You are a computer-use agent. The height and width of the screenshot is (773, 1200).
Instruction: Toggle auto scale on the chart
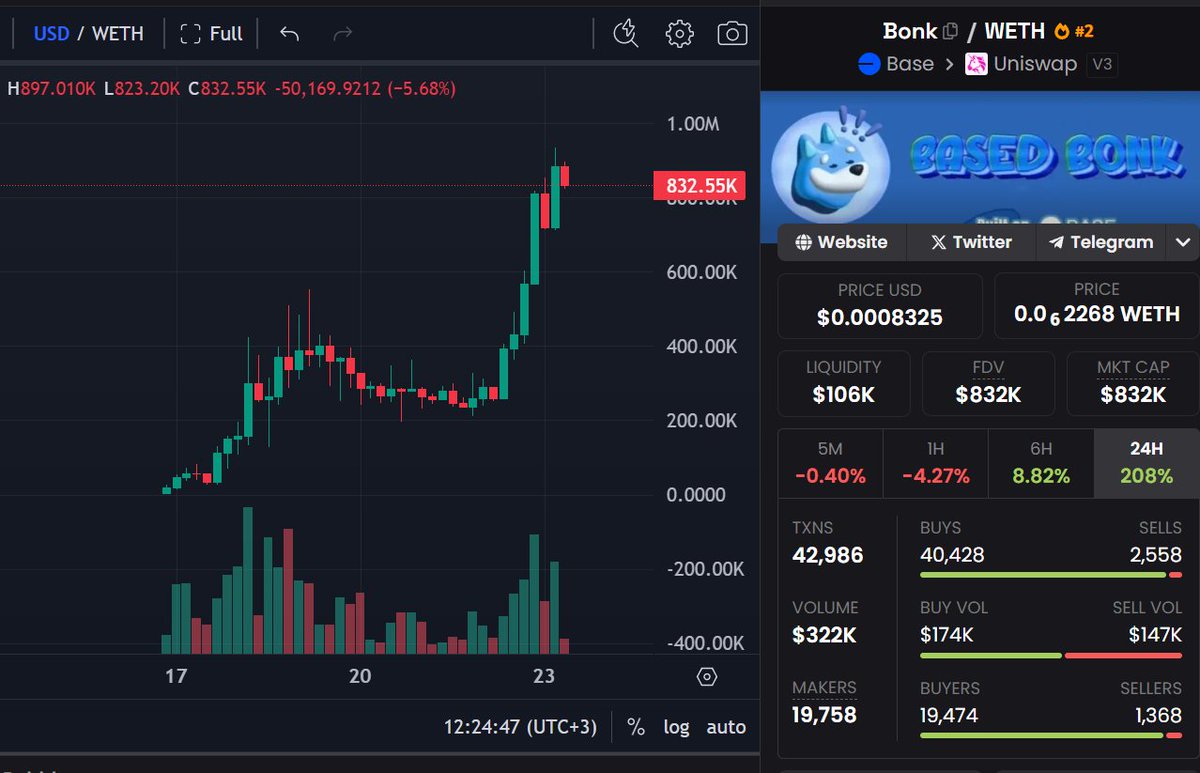[726, 727]
